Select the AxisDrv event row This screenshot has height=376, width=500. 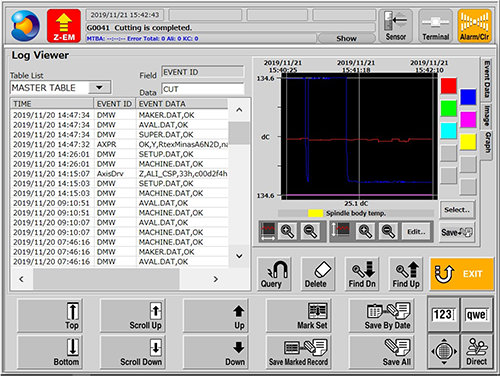point(120,174)
